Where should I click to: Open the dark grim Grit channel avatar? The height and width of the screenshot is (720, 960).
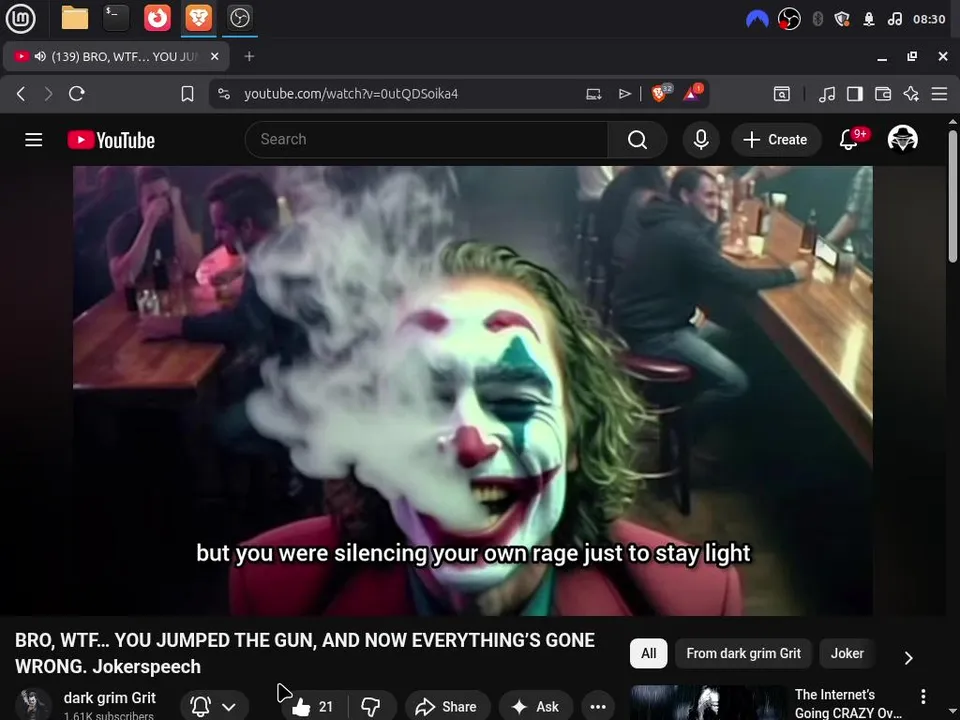tap(33, 704)
